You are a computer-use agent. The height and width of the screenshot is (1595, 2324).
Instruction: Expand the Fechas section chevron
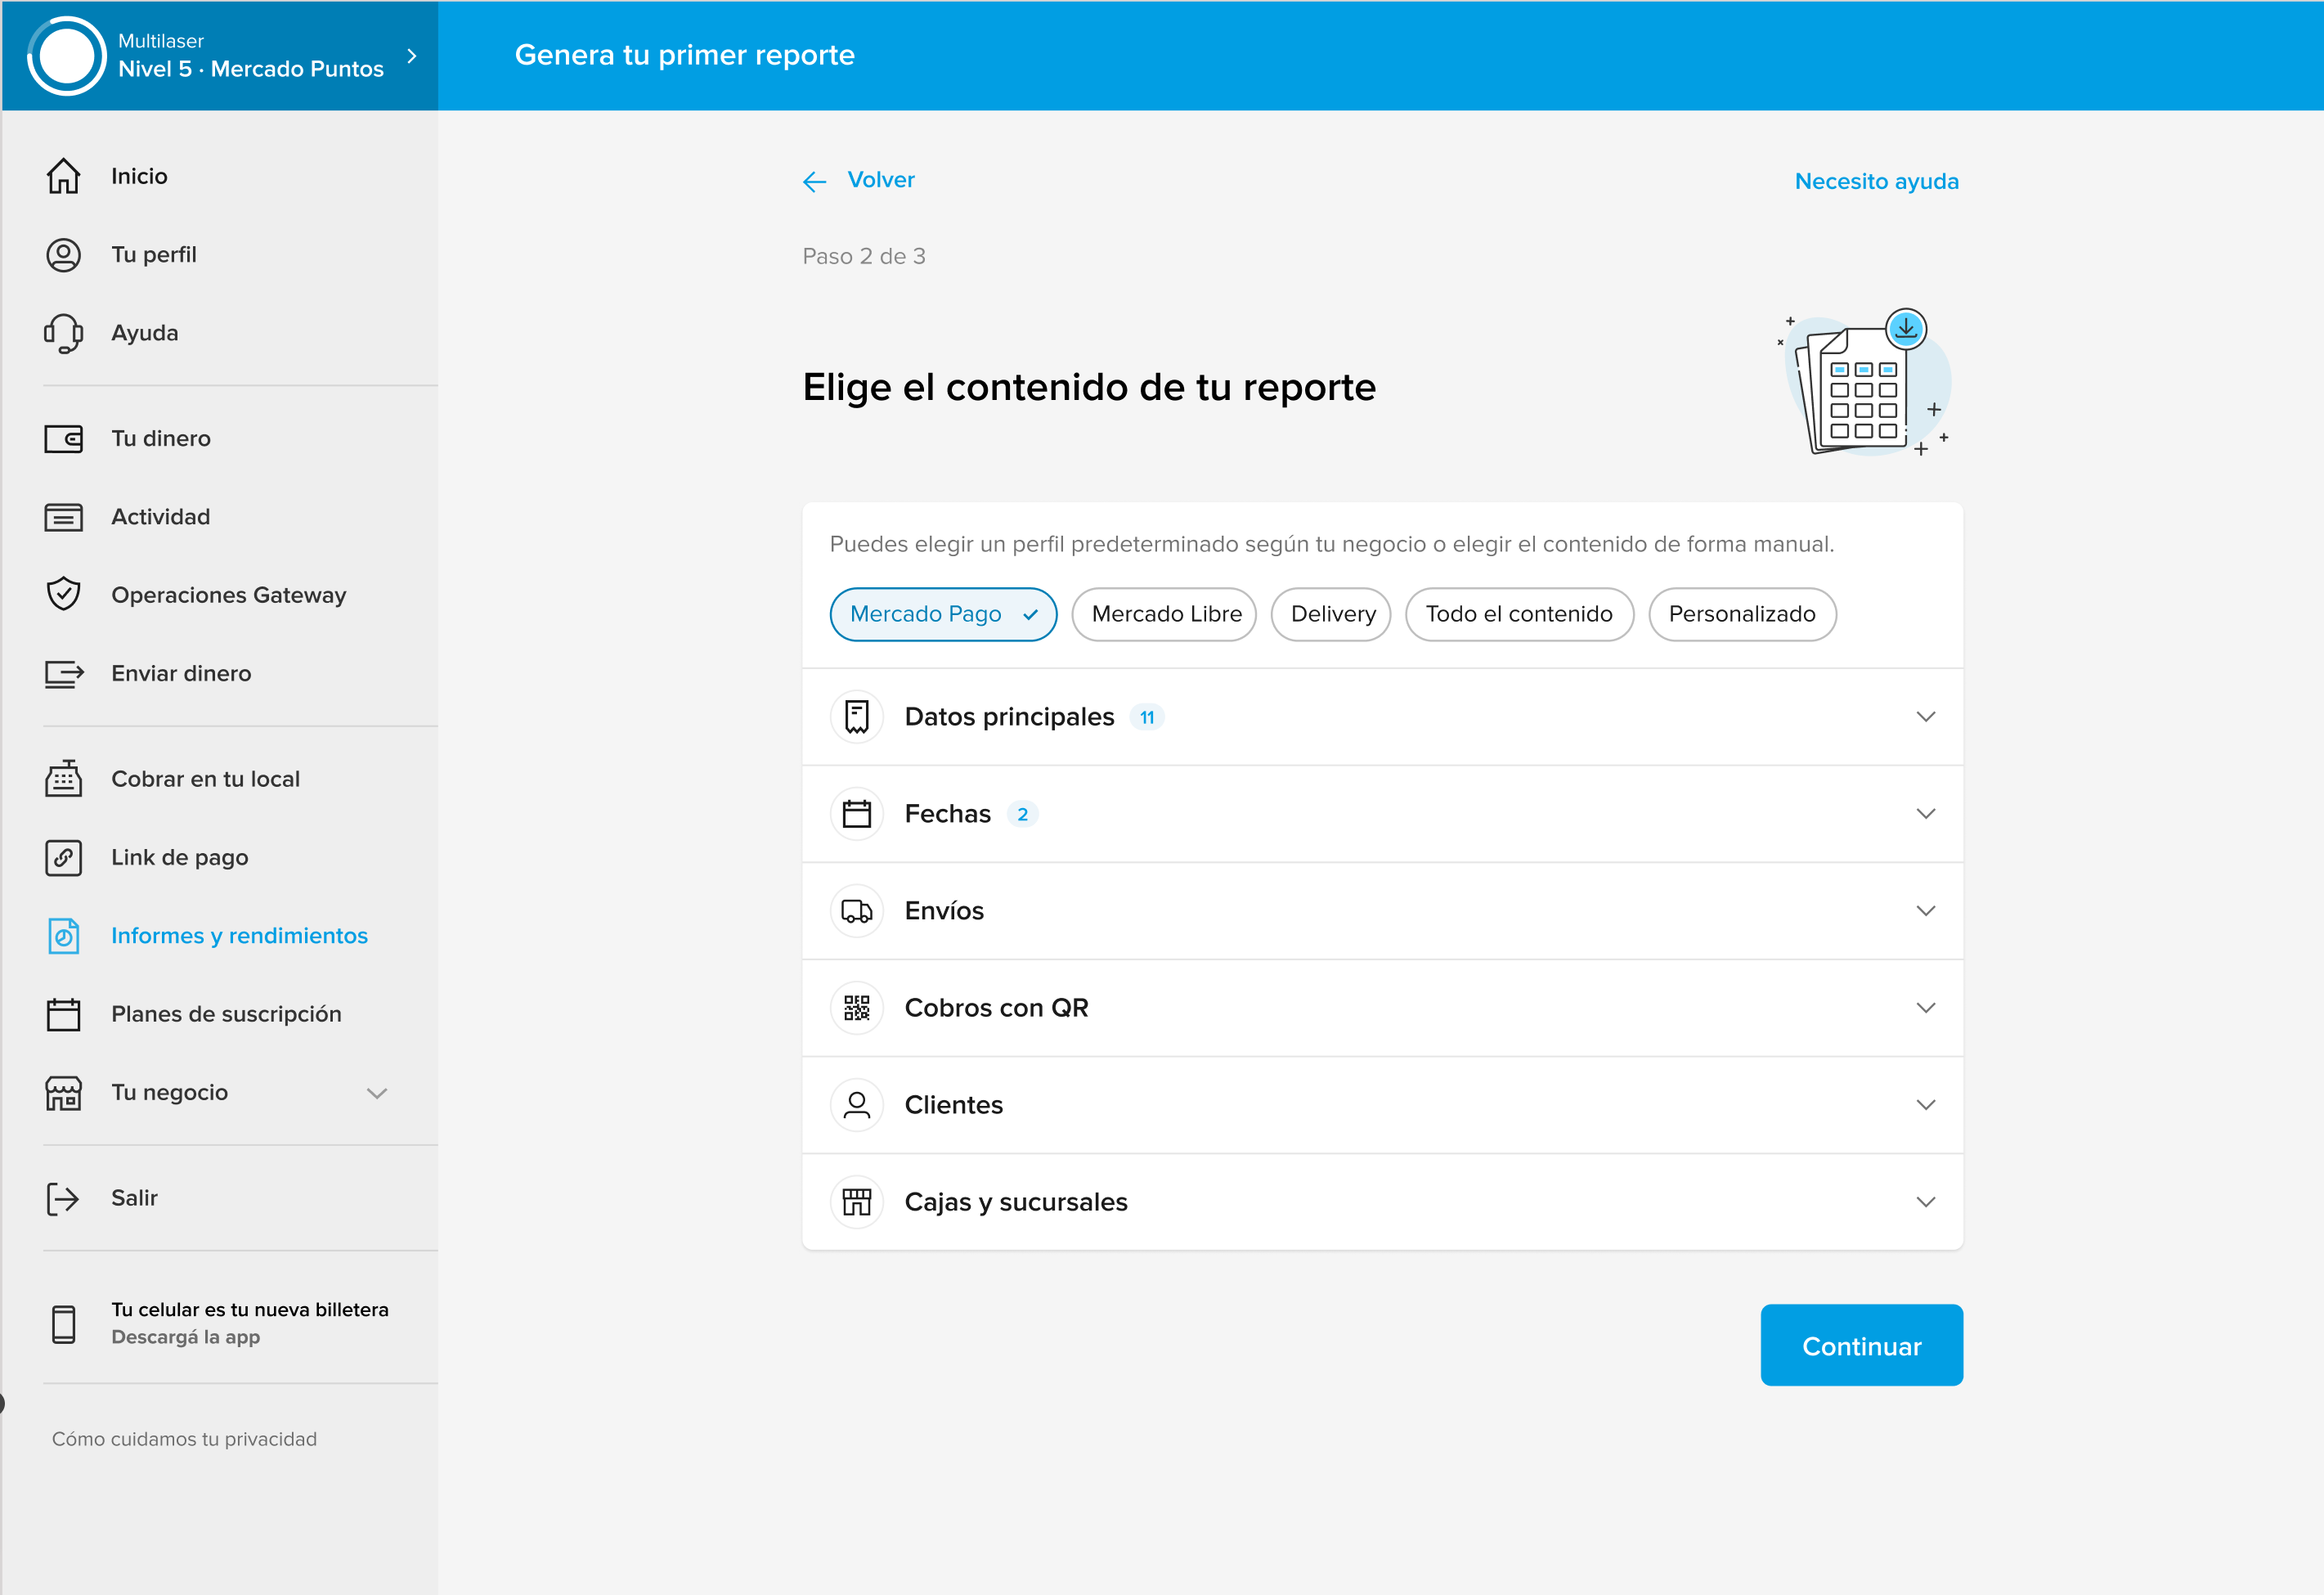[x=1925, y=814]
